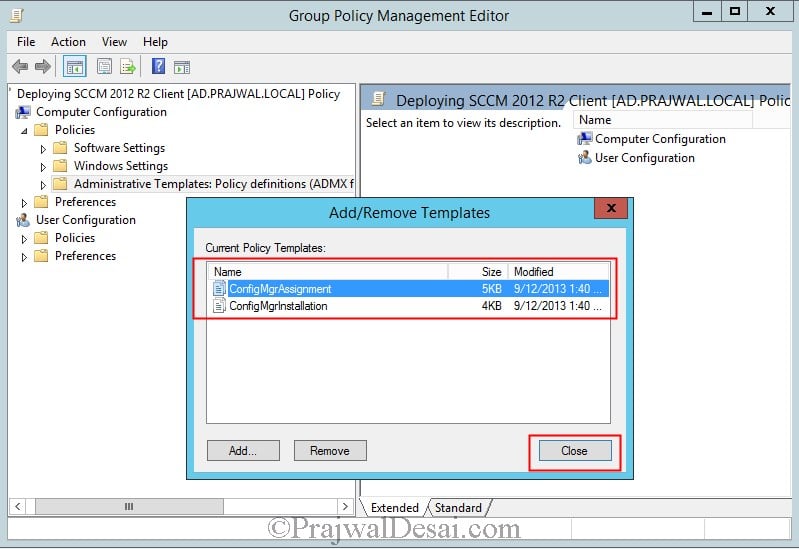Click tree pane scroll right arrow
Image resolution: width=799 pixels, height=549 pixels.
(345, 506)
